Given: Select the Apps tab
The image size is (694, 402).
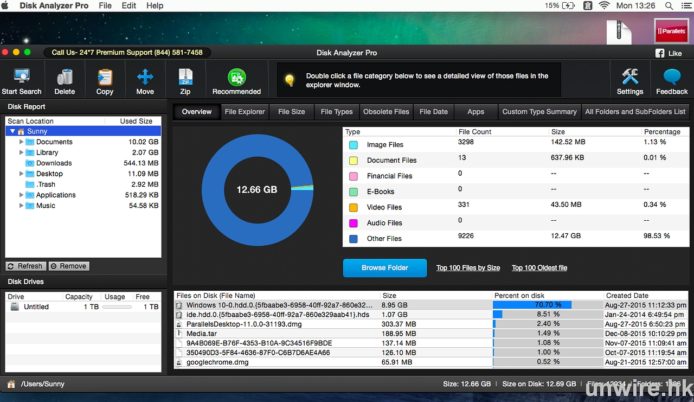Looking at the screenshot, I should pos(475,112).
